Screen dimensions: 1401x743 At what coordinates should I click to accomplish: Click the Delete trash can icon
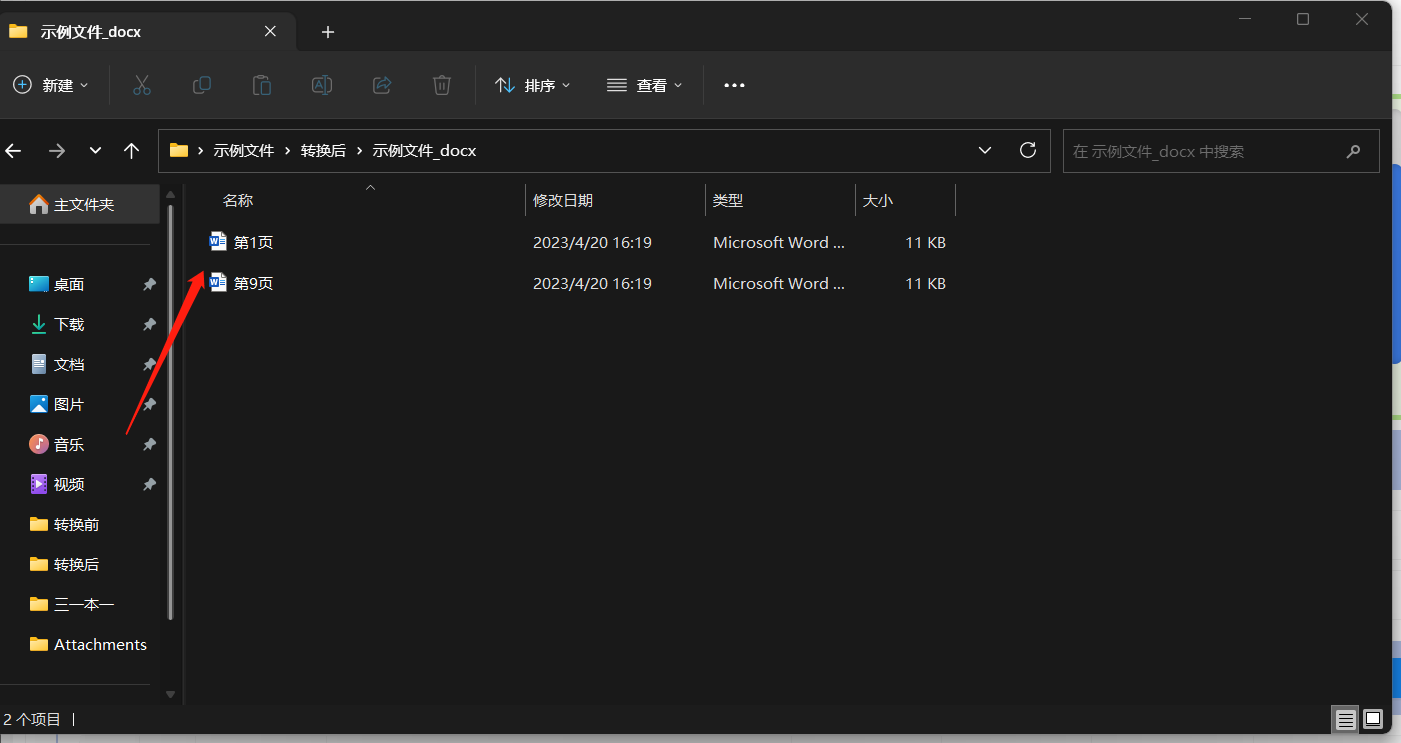[441, 85]
